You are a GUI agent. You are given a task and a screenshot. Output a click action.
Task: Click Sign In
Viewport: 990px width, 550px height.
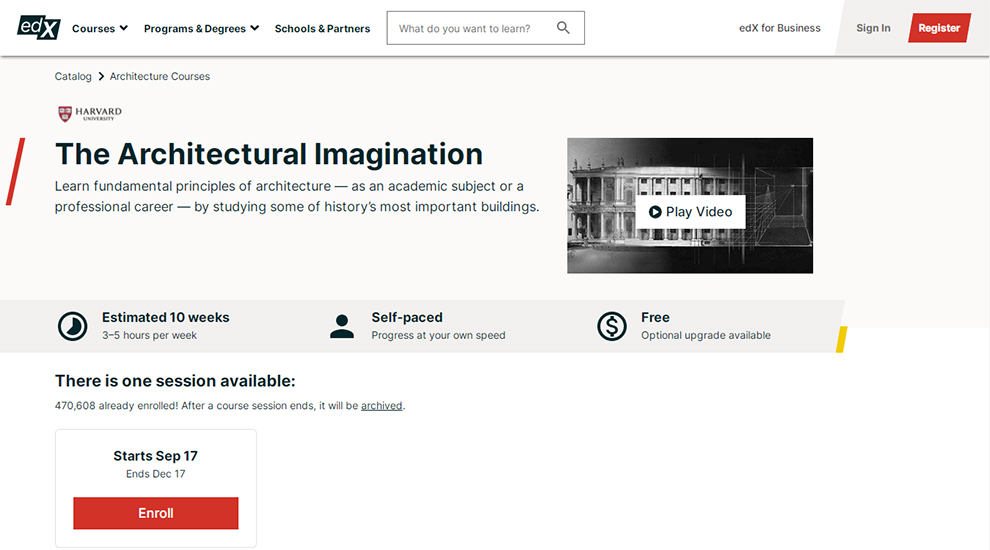873,28
